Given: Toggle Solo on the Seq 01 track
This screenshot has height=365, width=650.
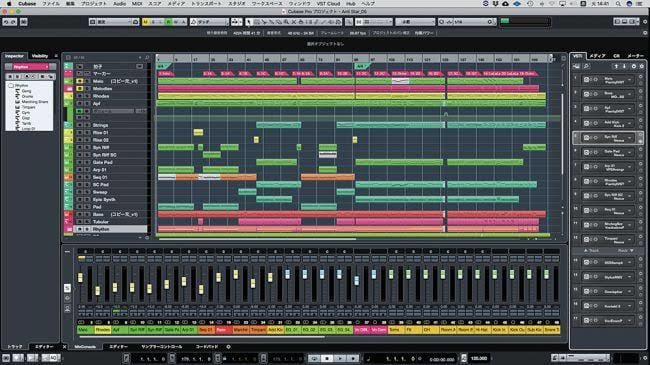Looking at the screenshot, I should coord(87,178).
